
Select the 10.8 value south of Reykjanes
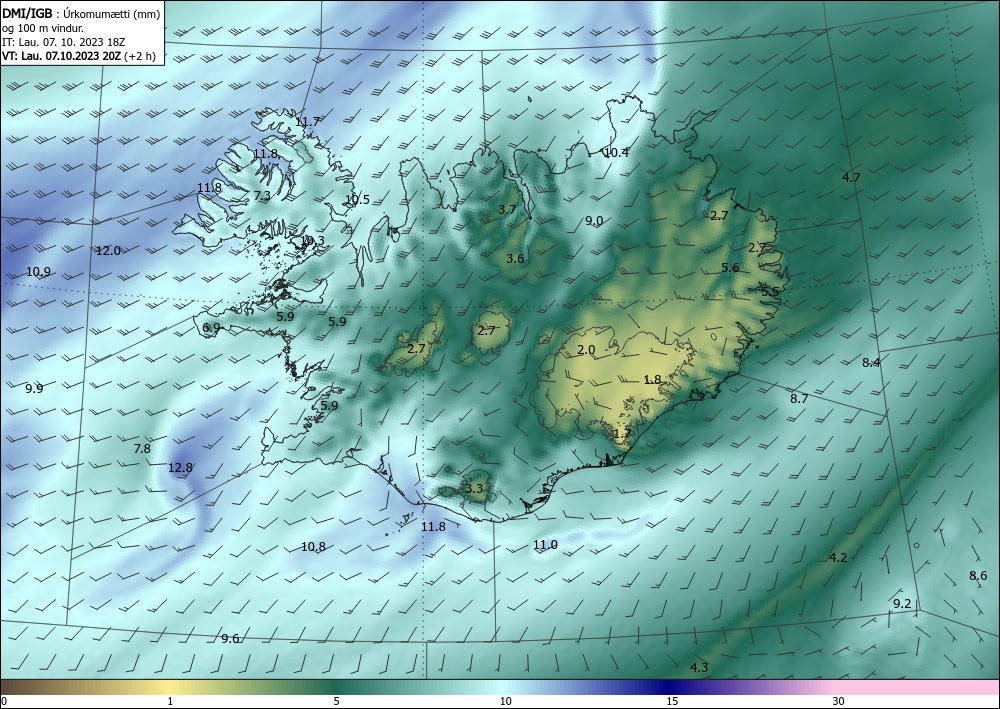[x=313, y=546]
